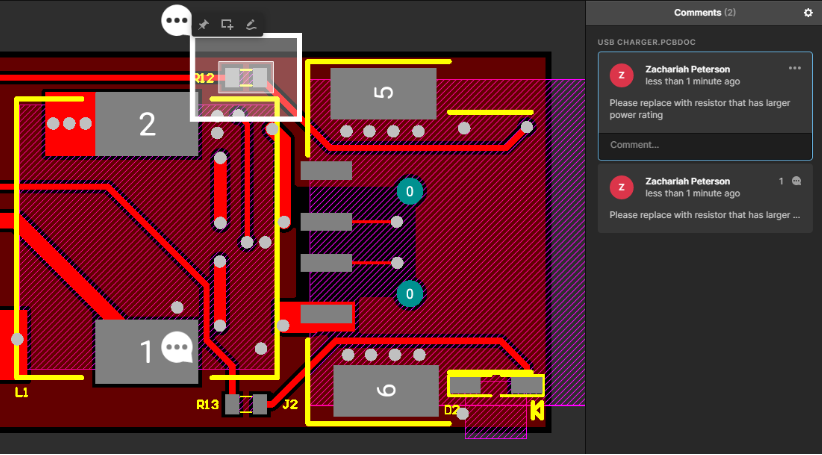The image size is (822, 455).
Task: Click the L1 designator label
Action: click(x=21, y=392)
